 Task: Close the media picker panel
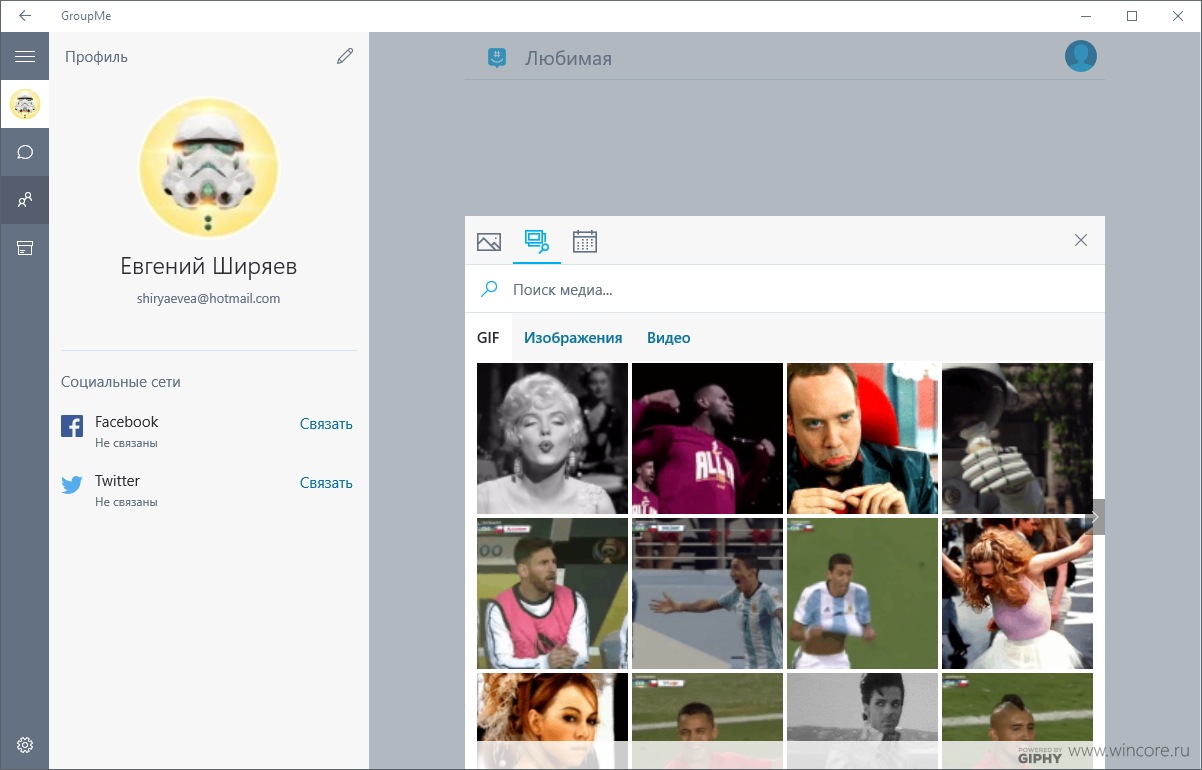pos(1081,240)
